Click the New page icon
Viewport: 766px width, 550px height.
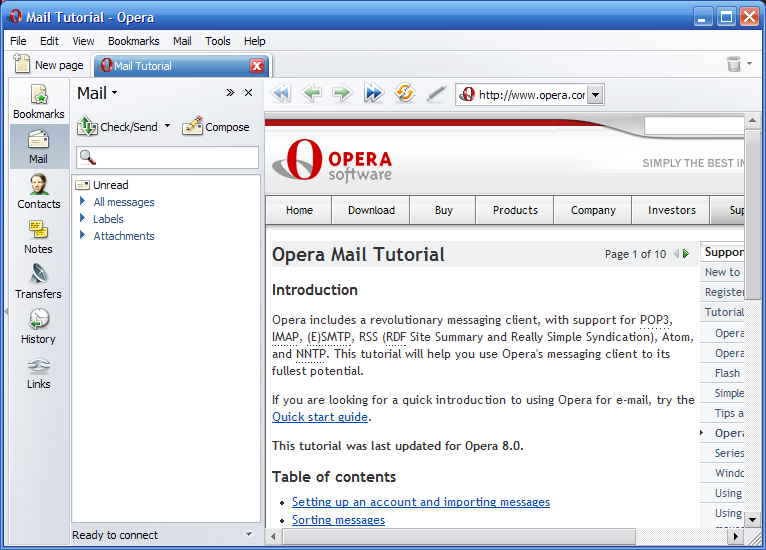21,64
